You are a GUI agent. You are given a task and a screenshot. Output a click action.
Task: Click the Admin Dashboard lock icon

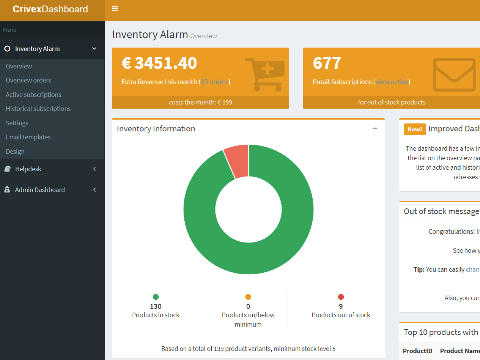tap(7, 190)
